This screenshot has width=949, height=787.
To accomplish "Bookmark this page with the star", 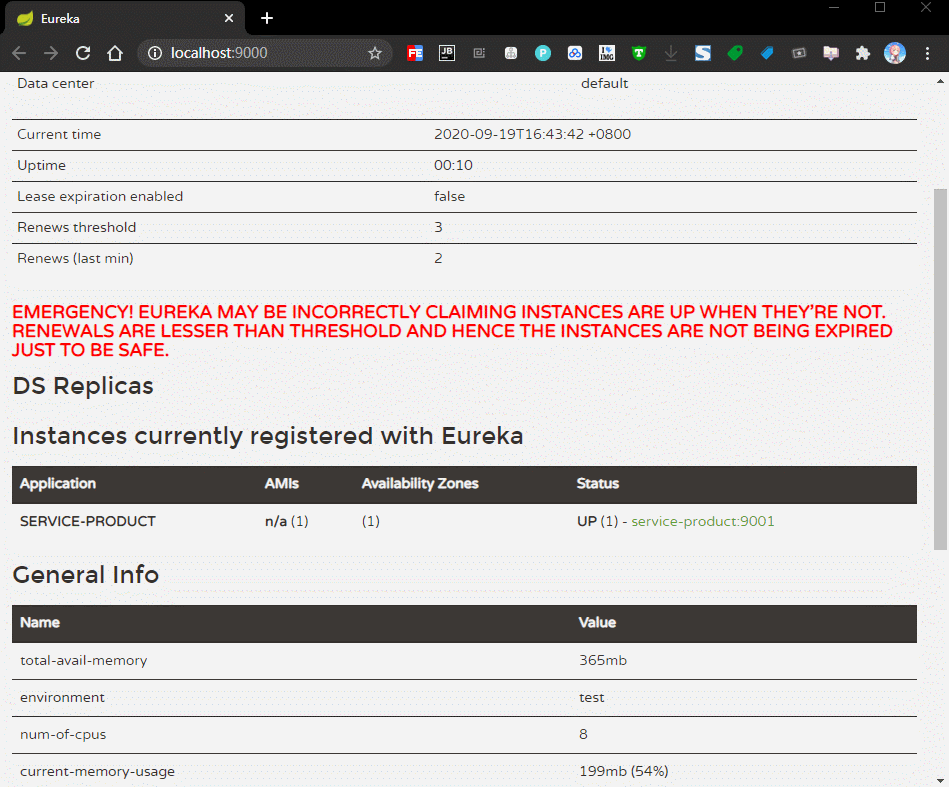I will 375,53.
